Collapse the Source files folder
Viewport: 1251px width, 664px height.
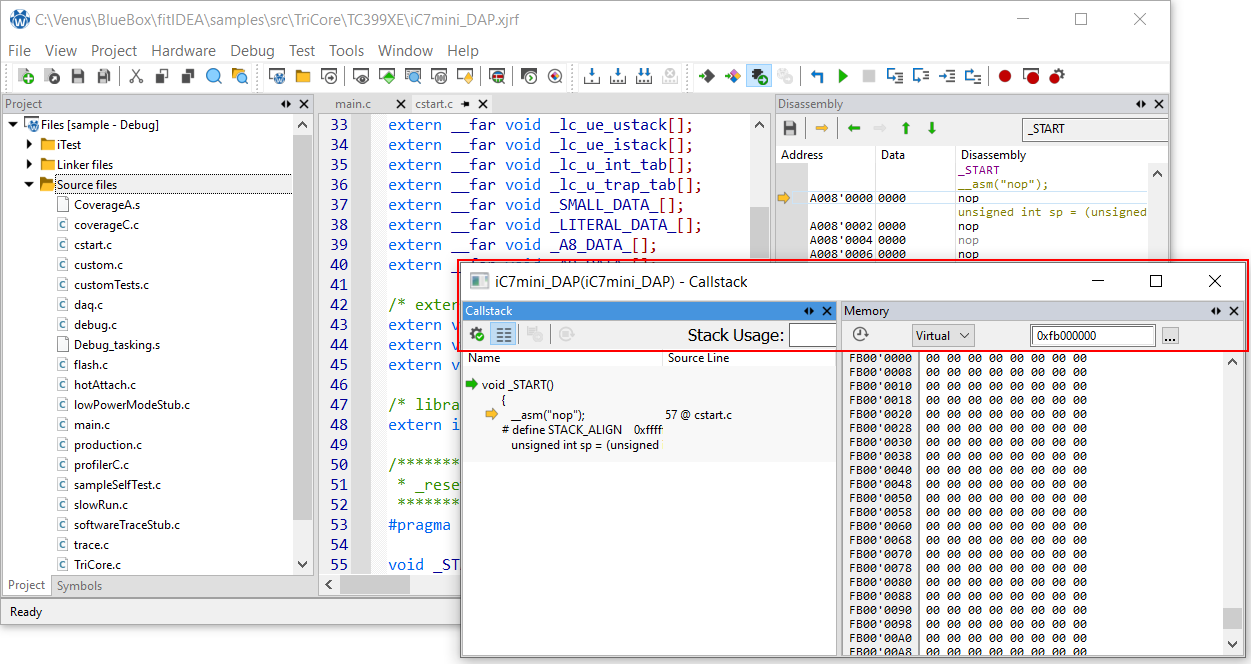pos(30,185)
